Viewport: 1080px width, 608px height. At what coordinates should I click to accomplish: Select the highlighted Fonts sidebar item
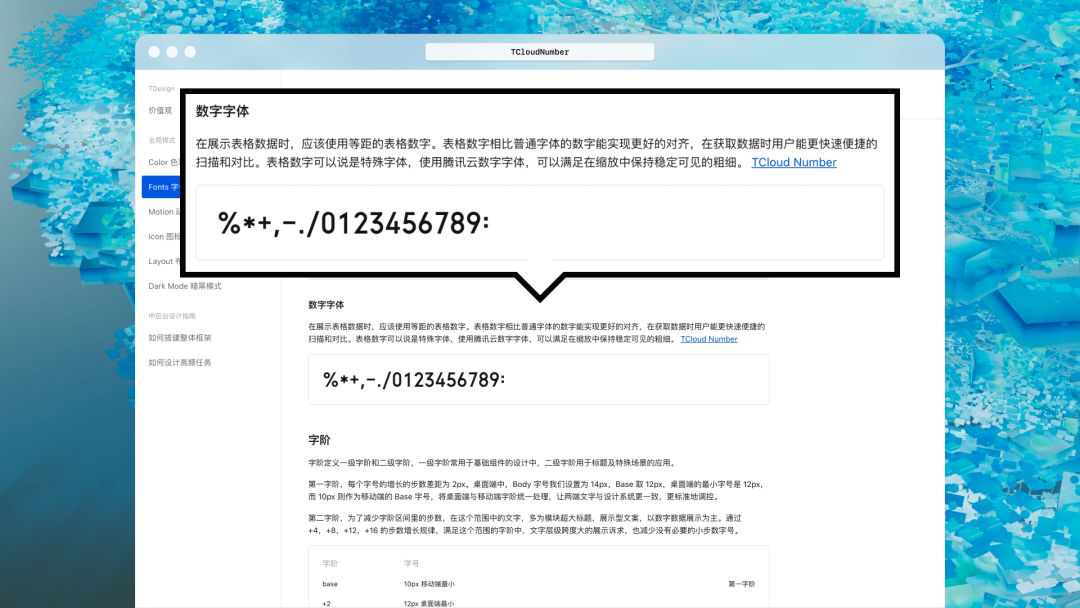161,187
